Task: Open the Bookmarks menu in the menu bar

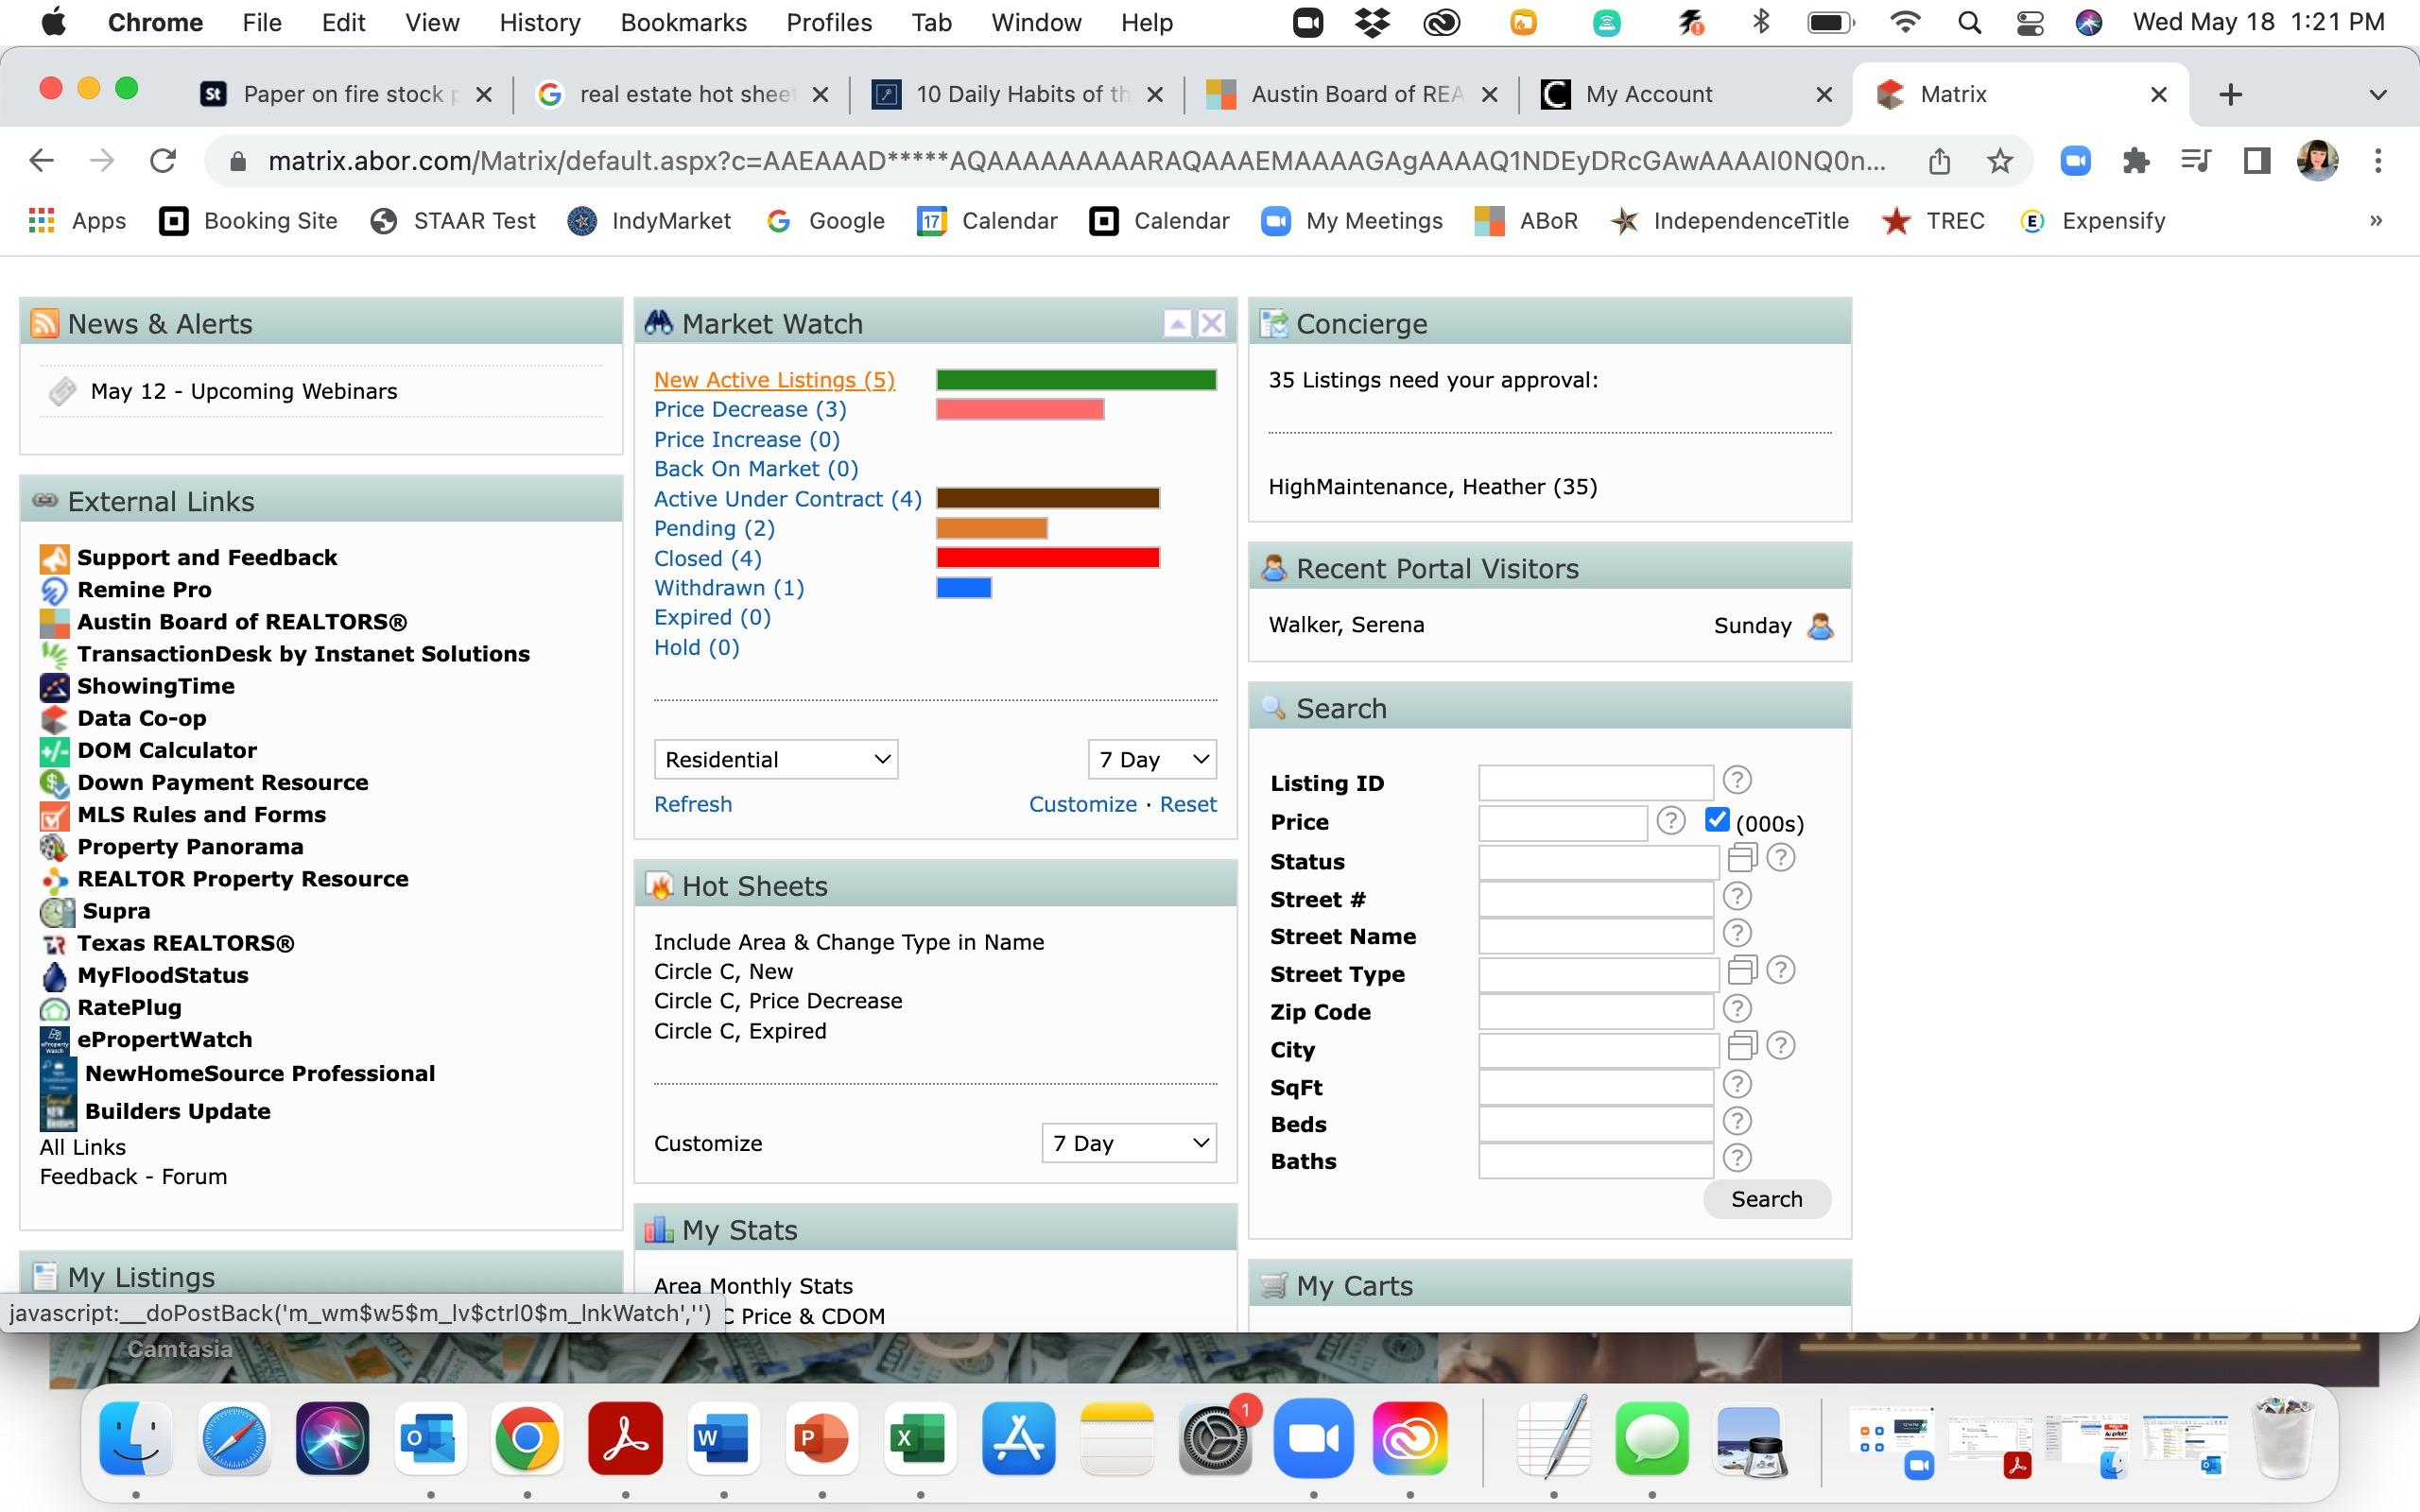Action: pos(683,22)
